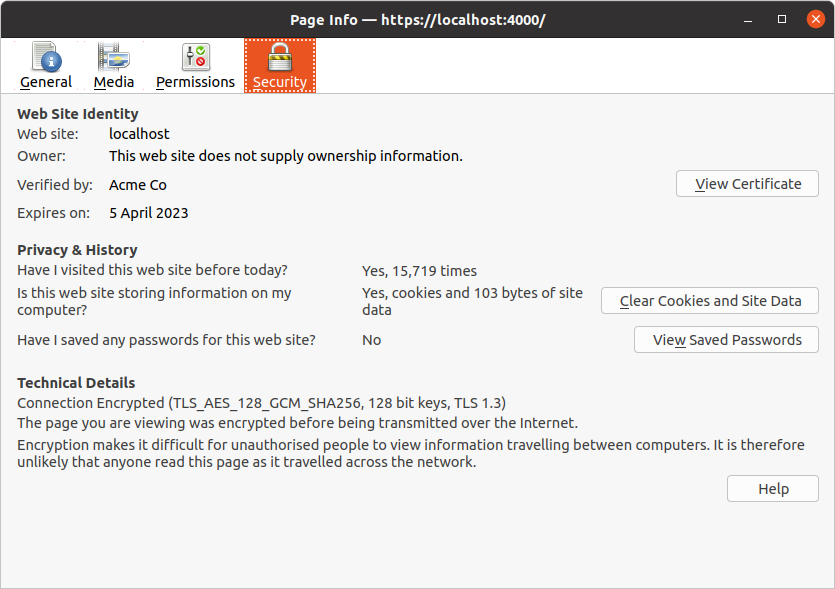Click the Permissions tab icon
This screenshot has height=589, width=835.
pyautogui.click(x=195, y=57)
